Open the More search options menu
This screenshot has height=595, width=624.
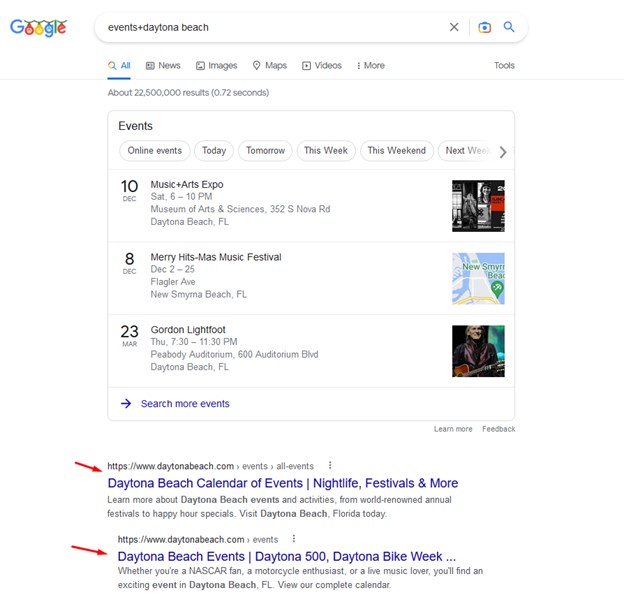tap(370, 66)
